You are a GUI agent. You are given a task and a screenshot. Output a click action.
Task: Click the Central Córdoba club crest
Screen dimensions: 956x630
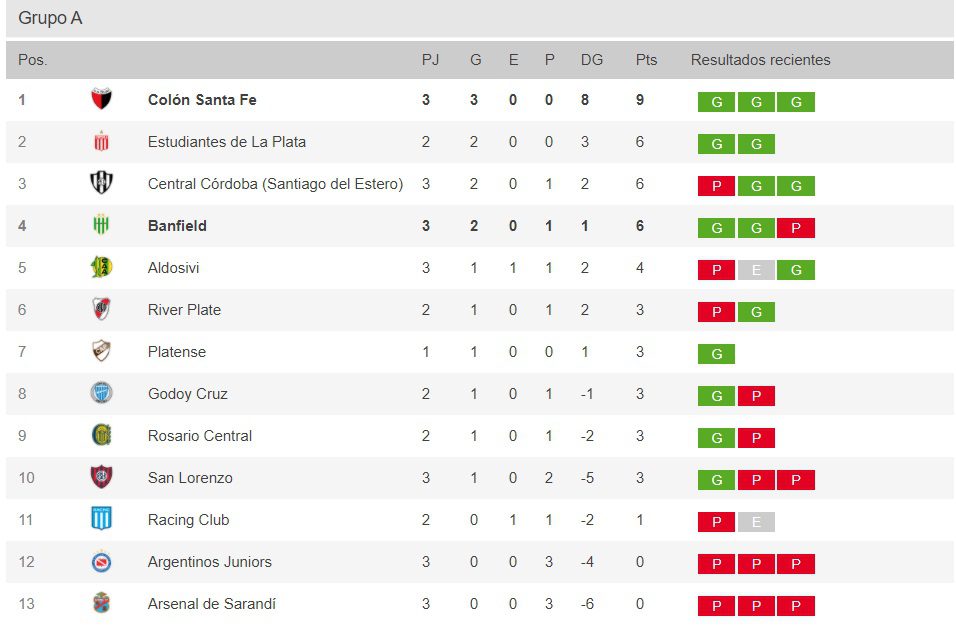(x=101, y=184)
